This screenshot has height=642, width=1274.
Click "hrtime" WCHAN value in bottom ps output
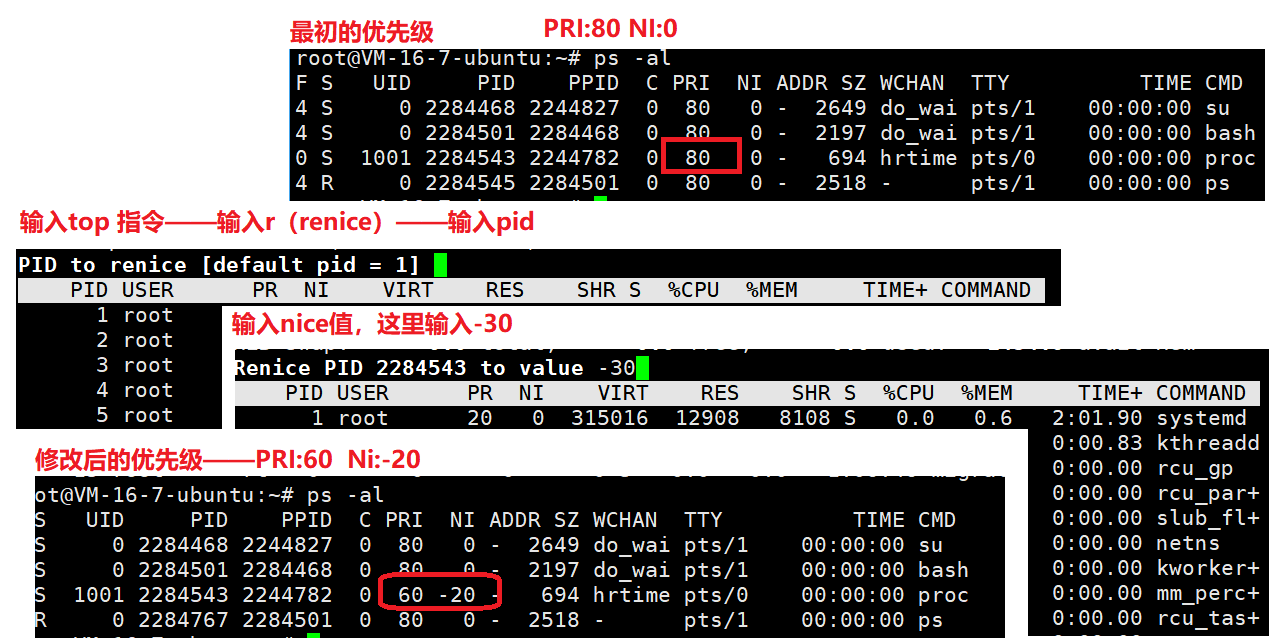(631, 595)
